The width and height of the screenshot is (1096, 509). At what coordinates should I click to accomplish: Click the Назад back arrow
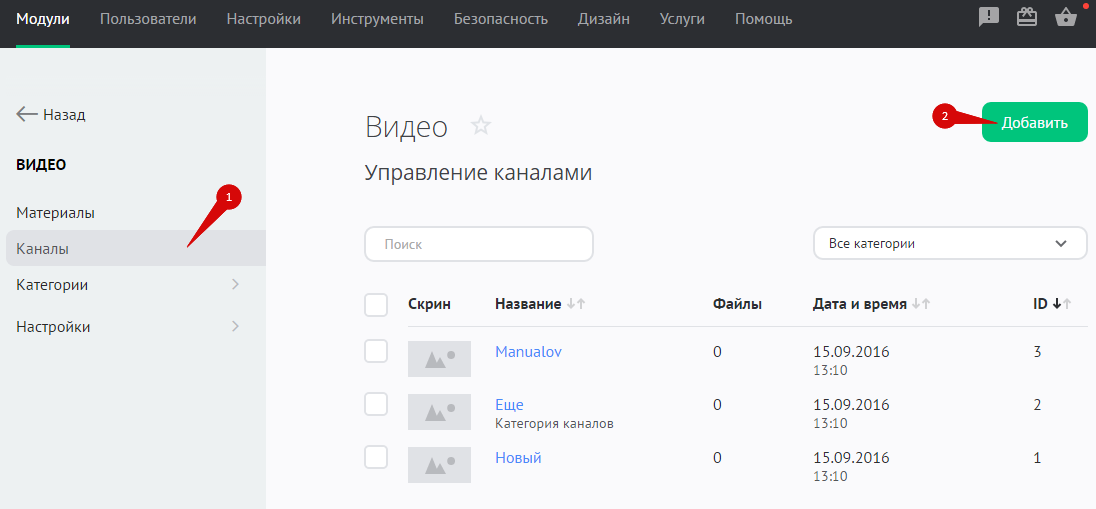28,114
